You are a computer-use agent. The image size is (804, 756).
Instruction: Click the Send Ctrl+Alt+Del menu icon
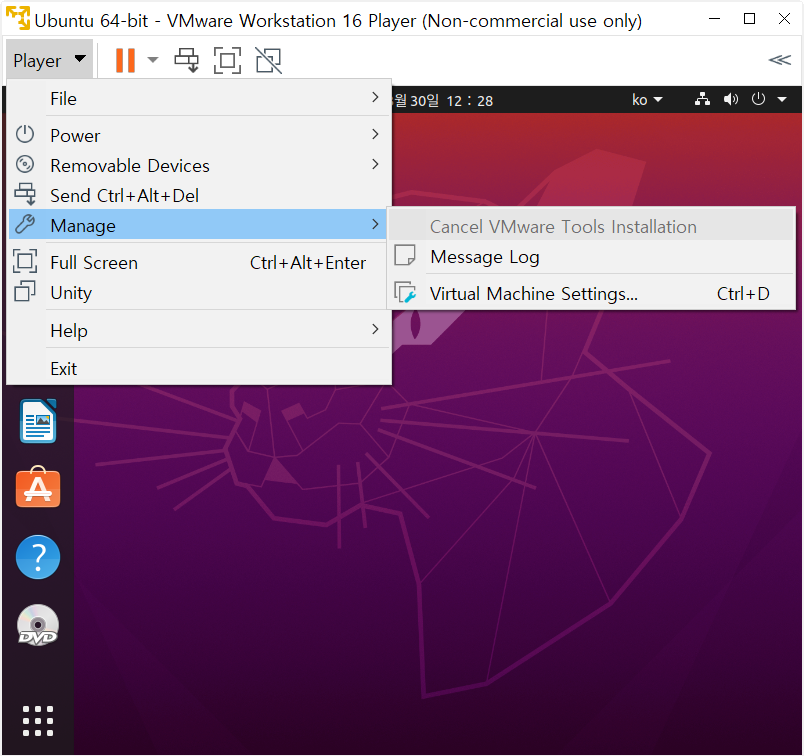(25, 194)
